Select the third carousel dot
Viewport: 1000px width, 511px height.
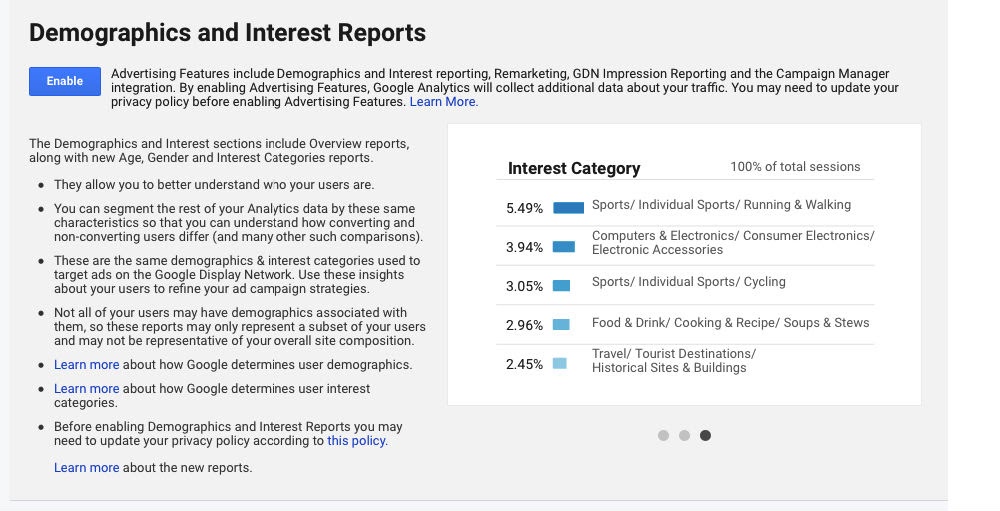(x=705, y=435)
